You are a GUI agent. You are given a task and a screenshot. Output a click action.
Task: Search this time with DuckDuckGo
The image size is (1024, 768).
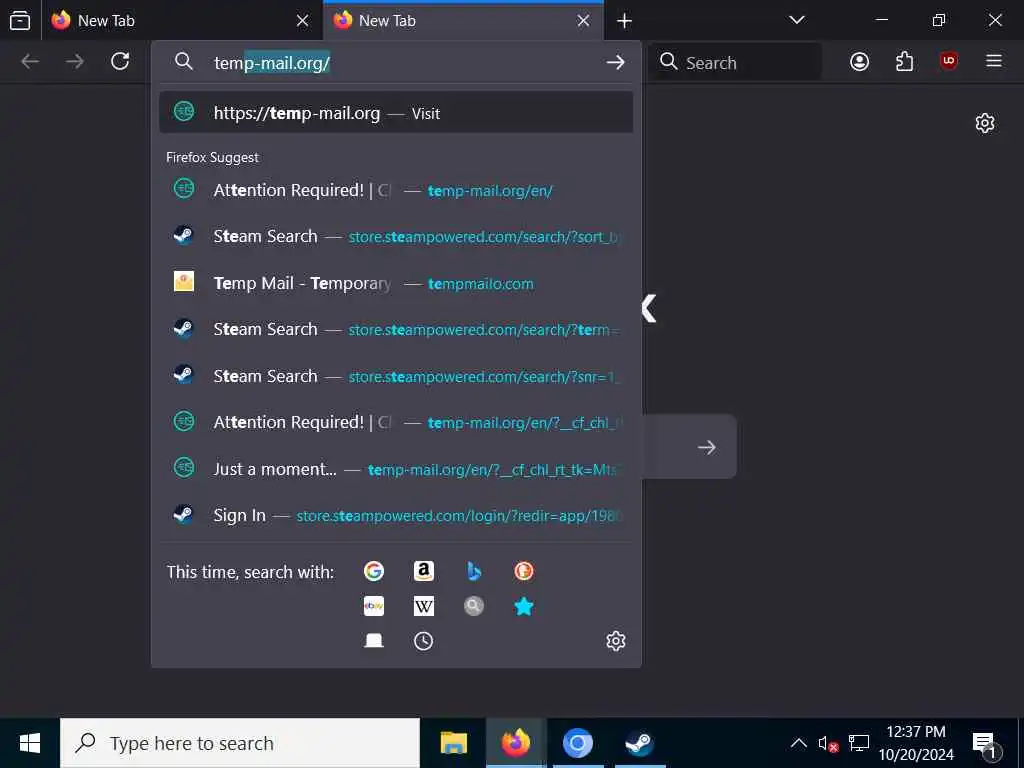click(x=524, y=571)
